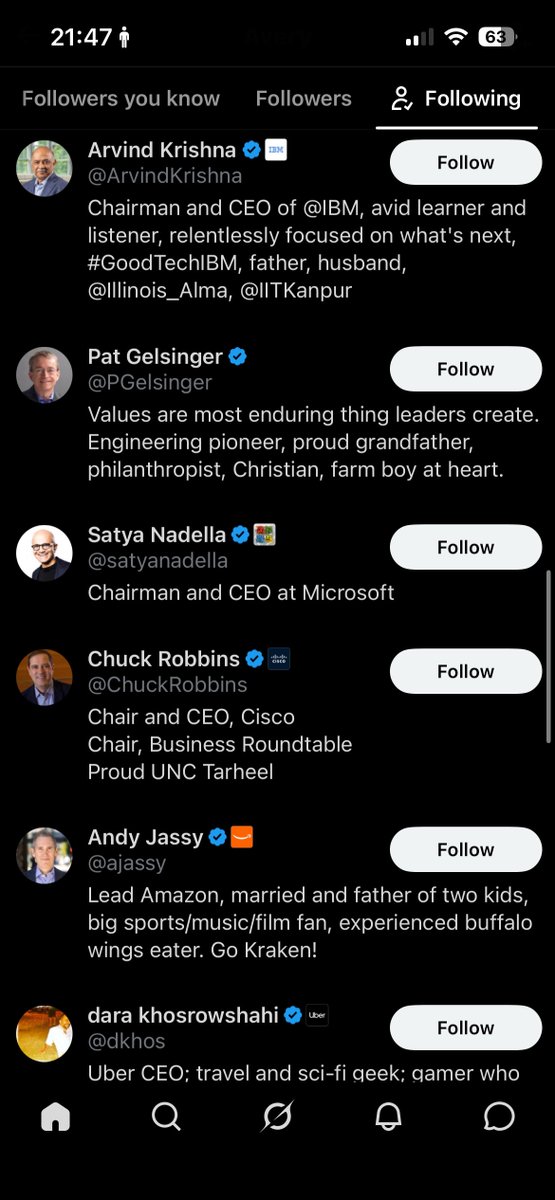Open Chuck Robbins' profile avatar
555x1200 pixels.
coord(44,677)
